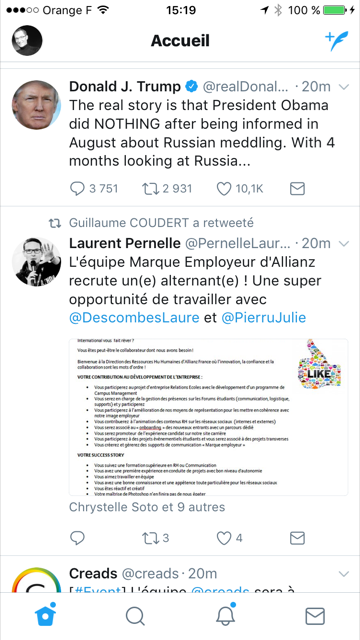360x640 pixels.
Task: Share Trump's tweet via the message envelope icon
Action: (x=297, y=189)
